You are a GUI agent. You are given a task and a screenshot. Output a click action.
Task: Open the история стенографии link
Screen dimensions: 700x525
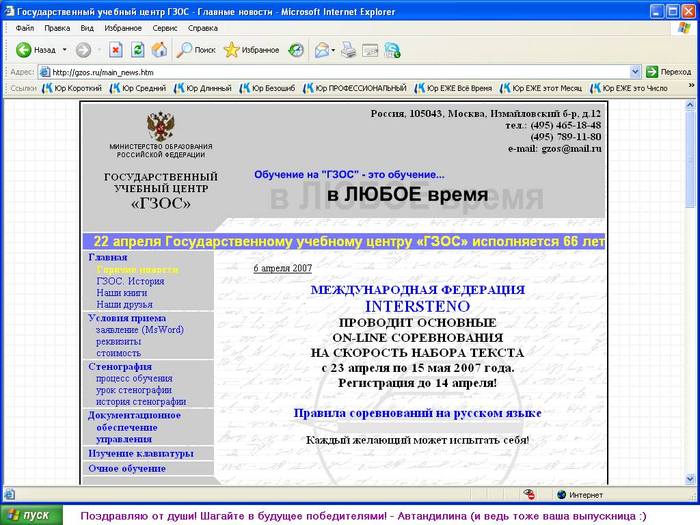point(141,401)
